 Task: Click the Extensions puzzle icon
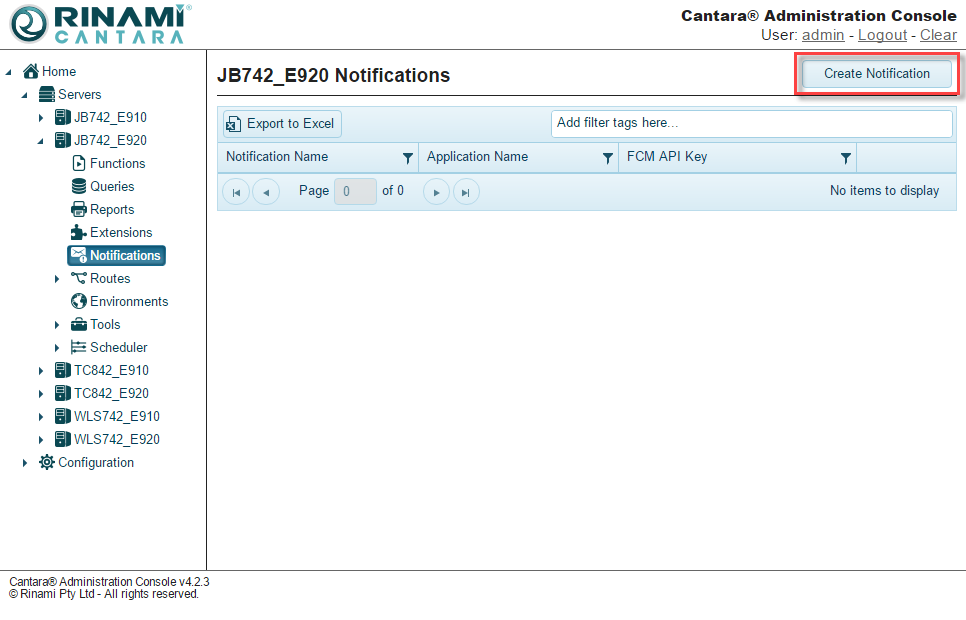tap(79, 232)
